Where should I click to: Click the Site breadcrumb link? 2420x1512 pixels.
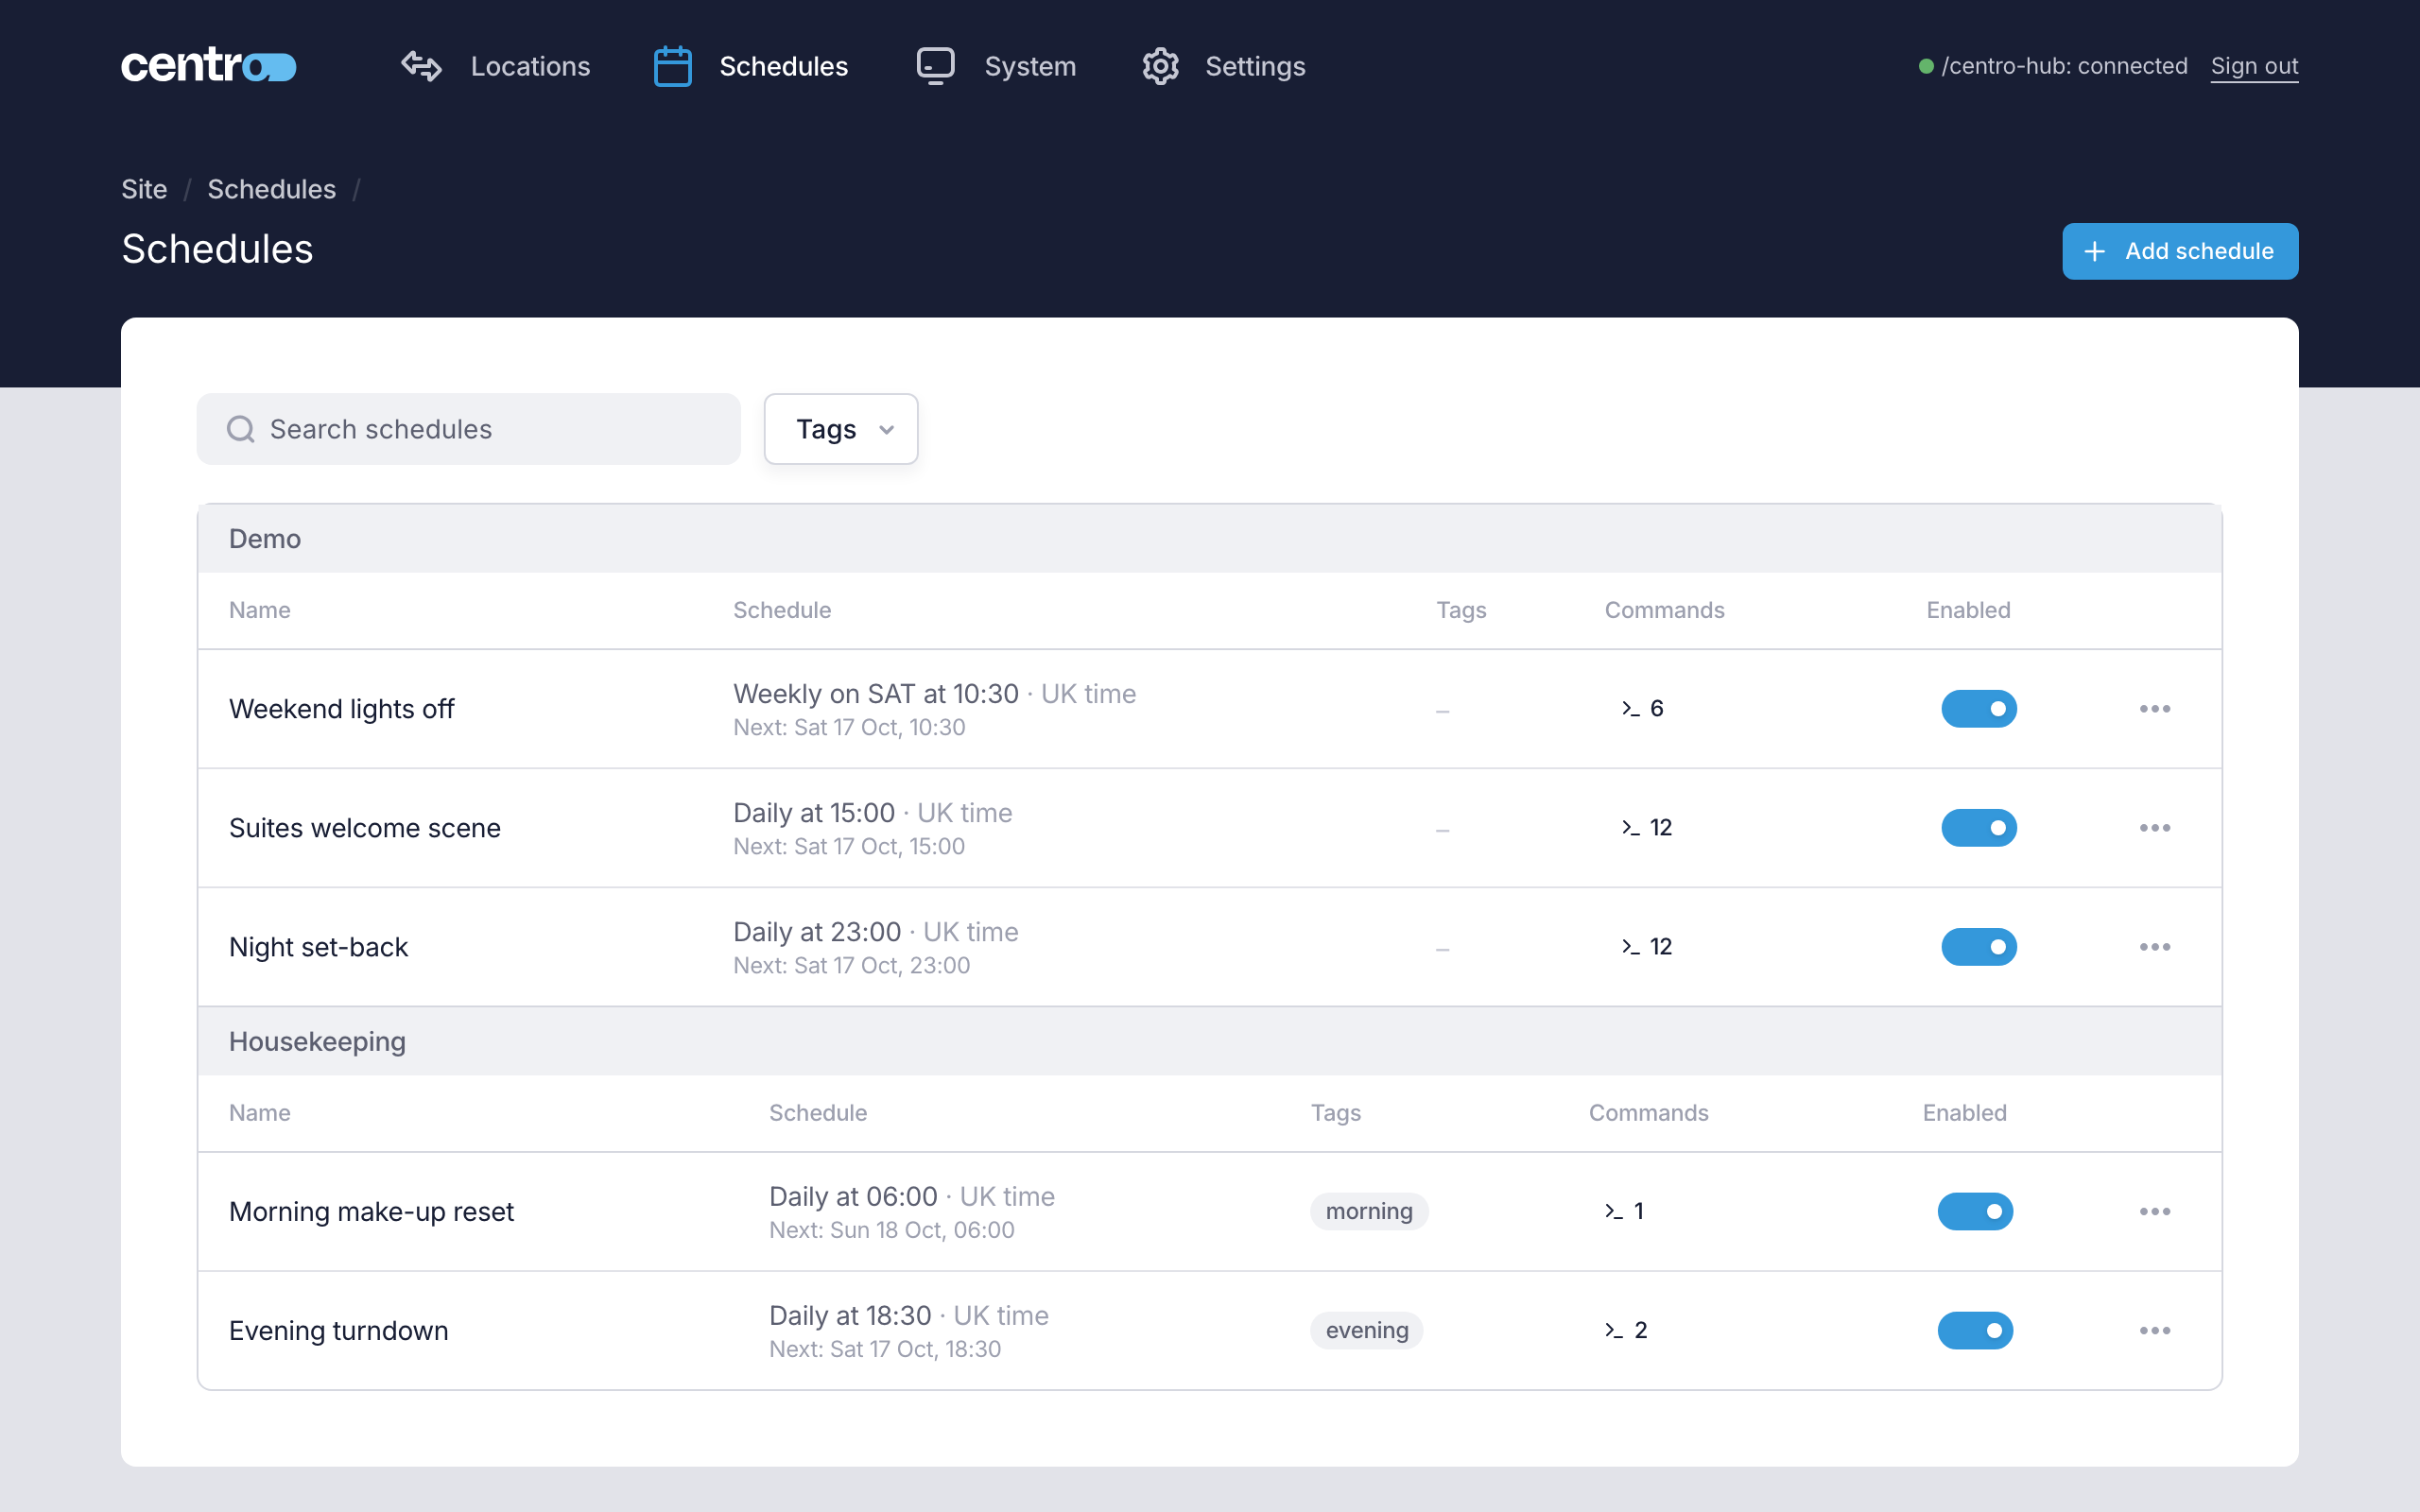tap(144, 189)
